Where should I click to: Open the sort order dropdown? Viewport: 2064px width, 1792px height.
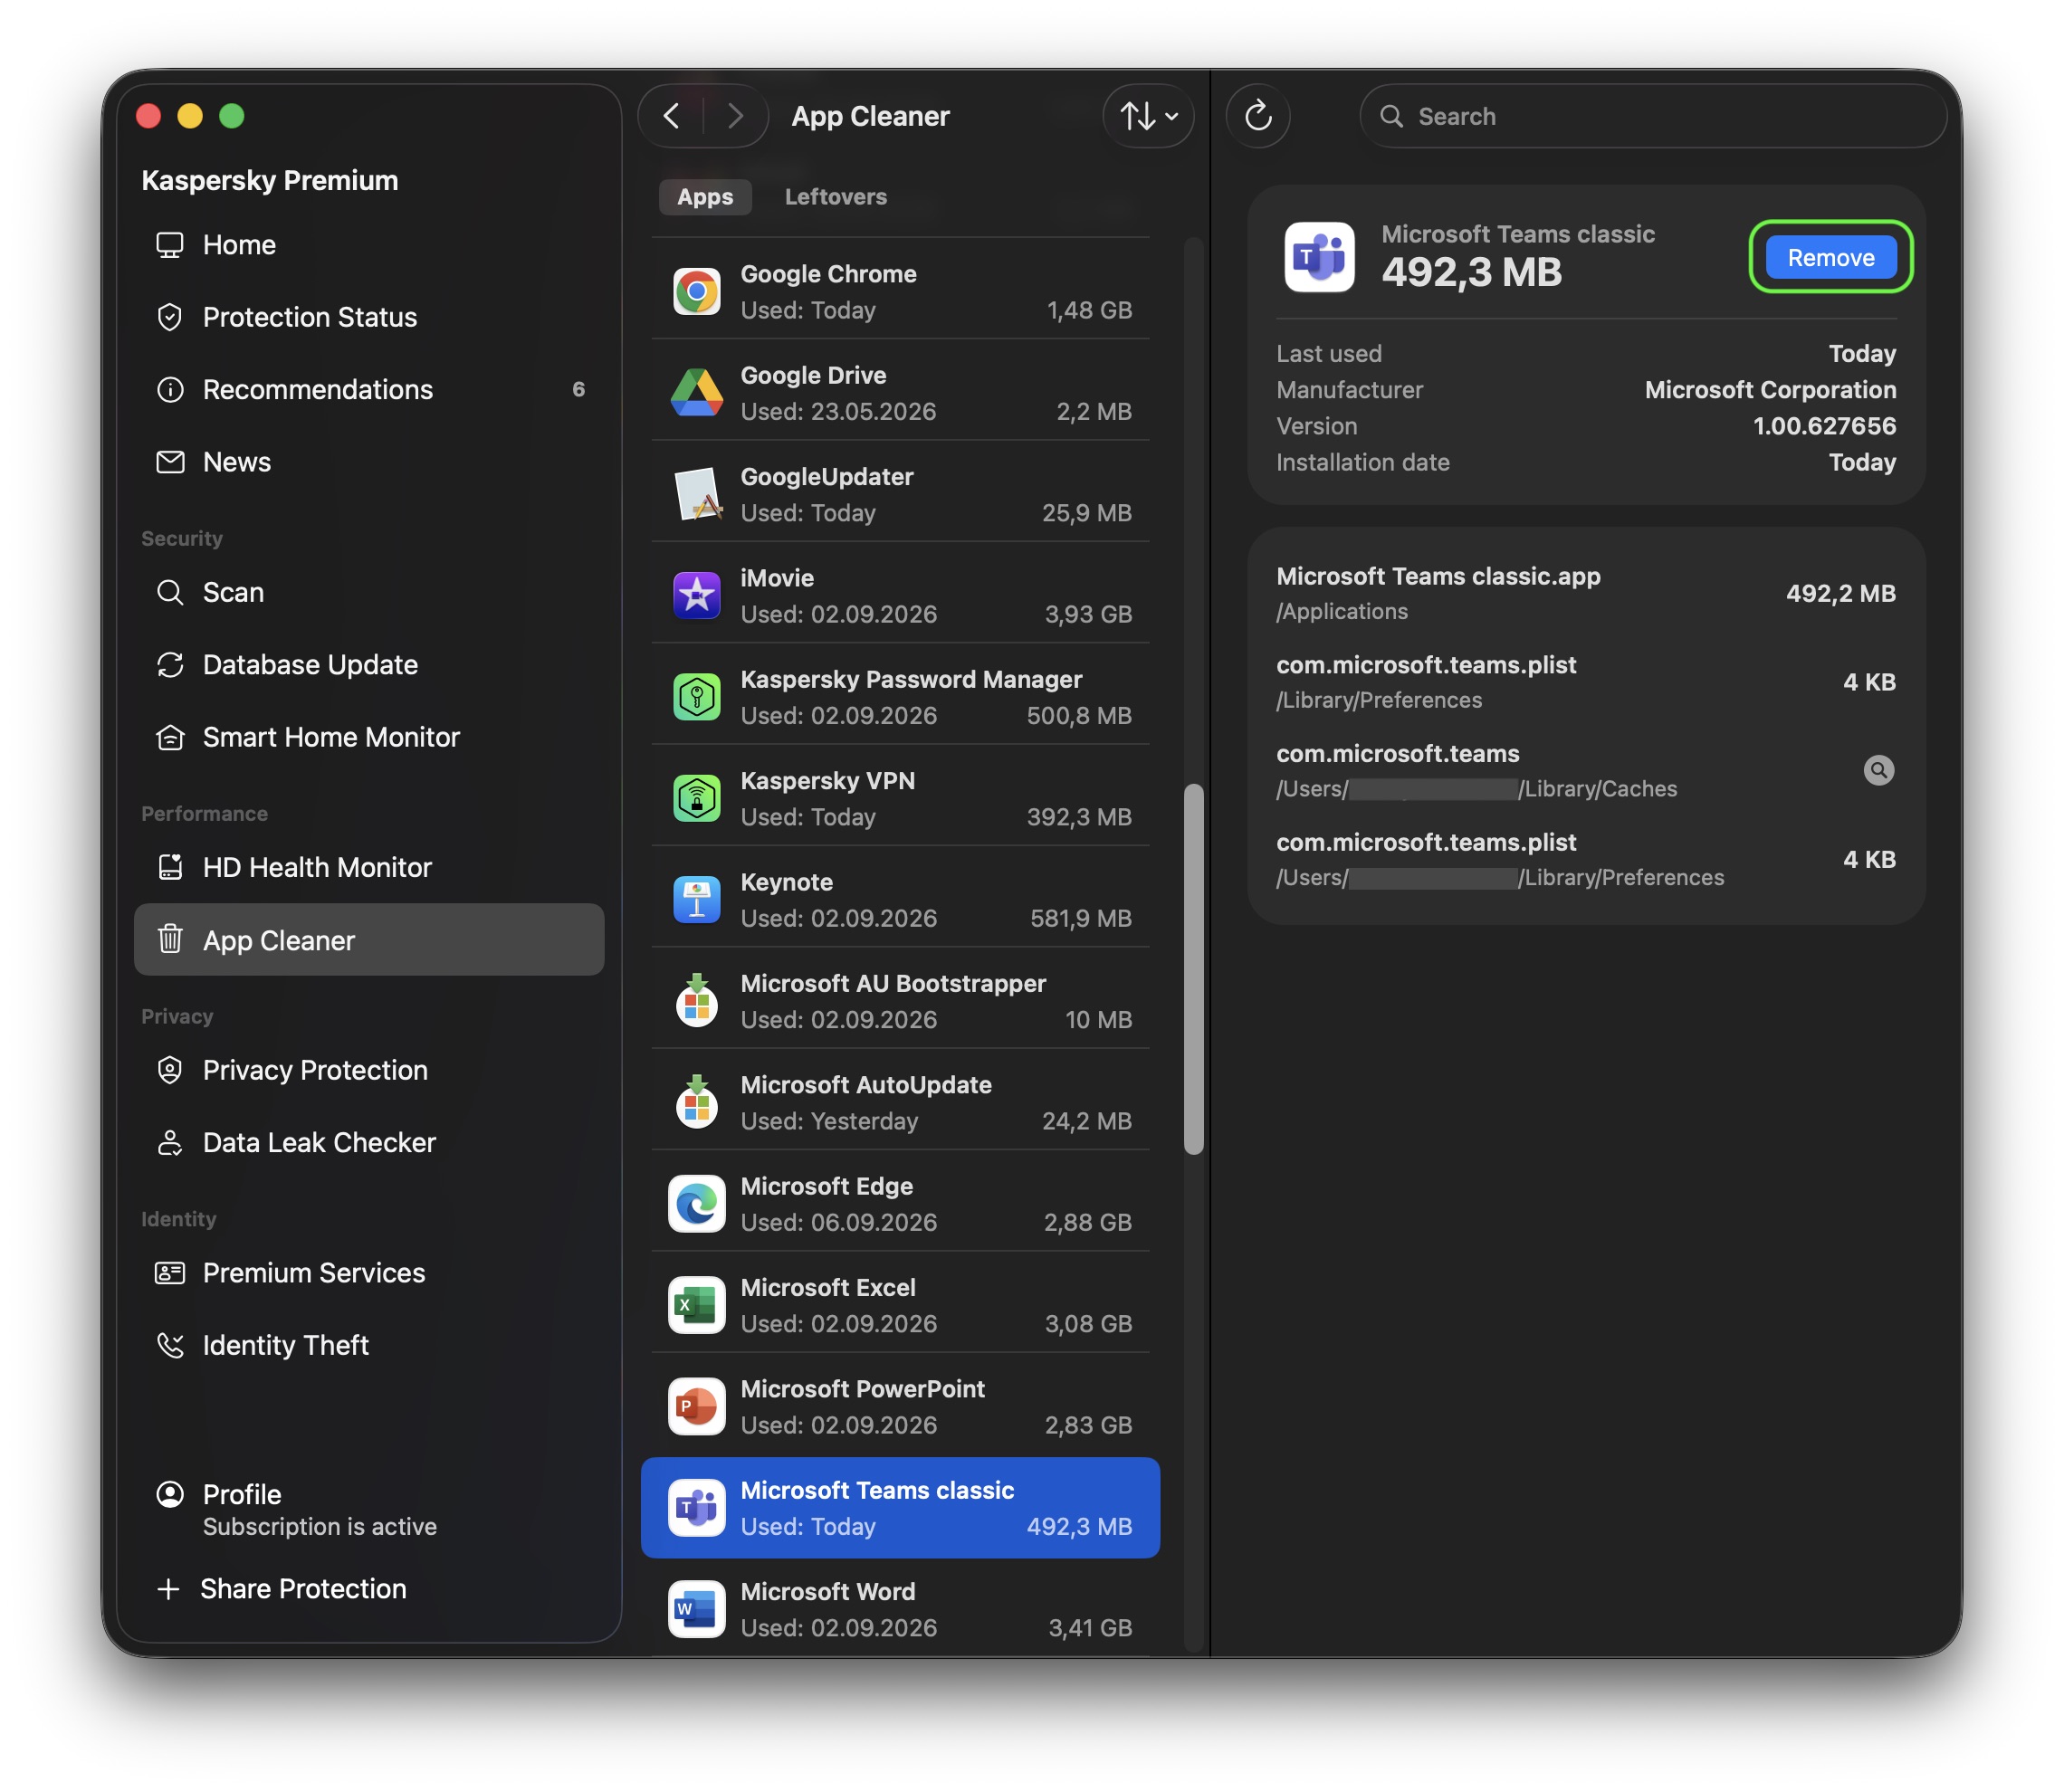point(1148,116)
